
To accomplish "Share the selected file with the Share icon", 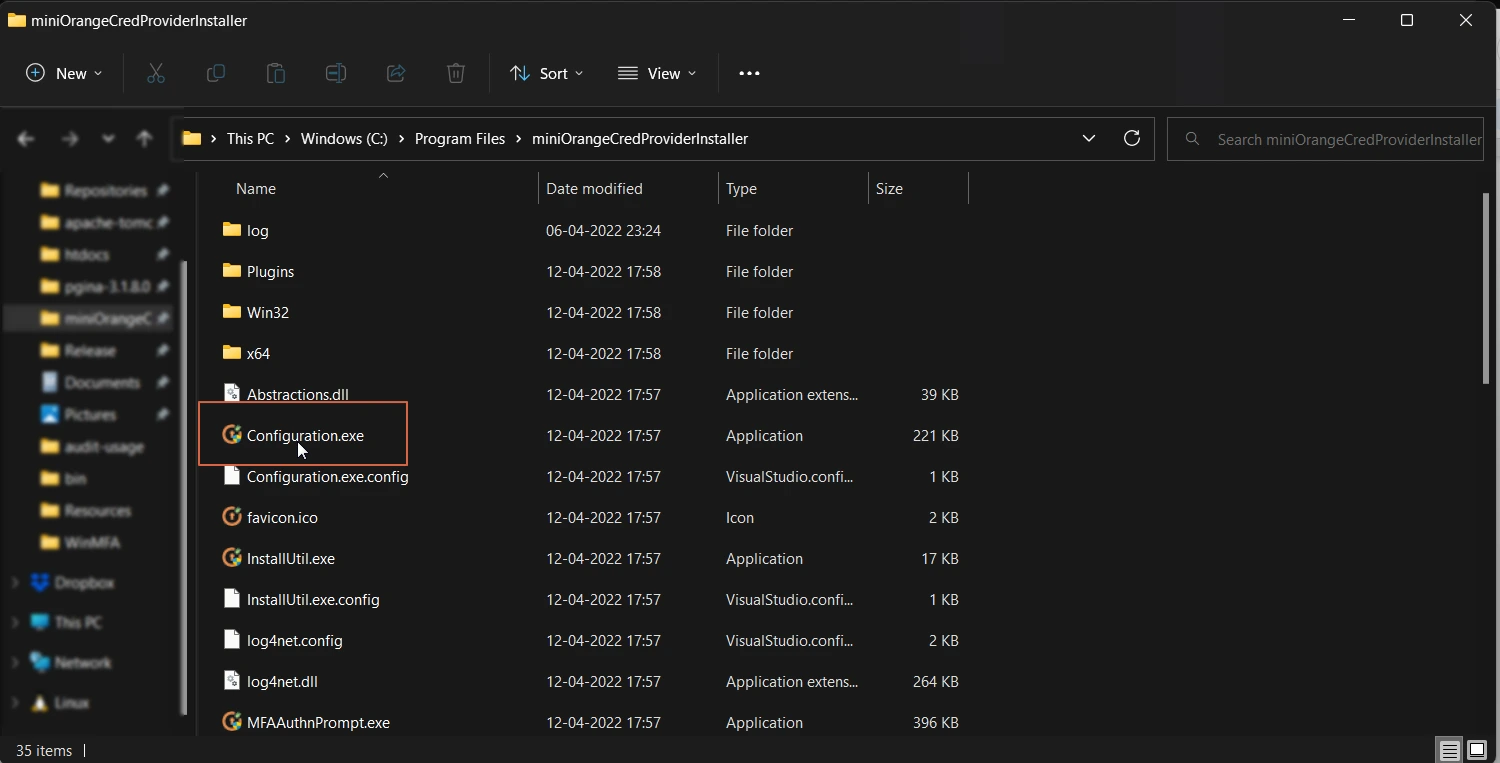I will (x=395, y=73).
